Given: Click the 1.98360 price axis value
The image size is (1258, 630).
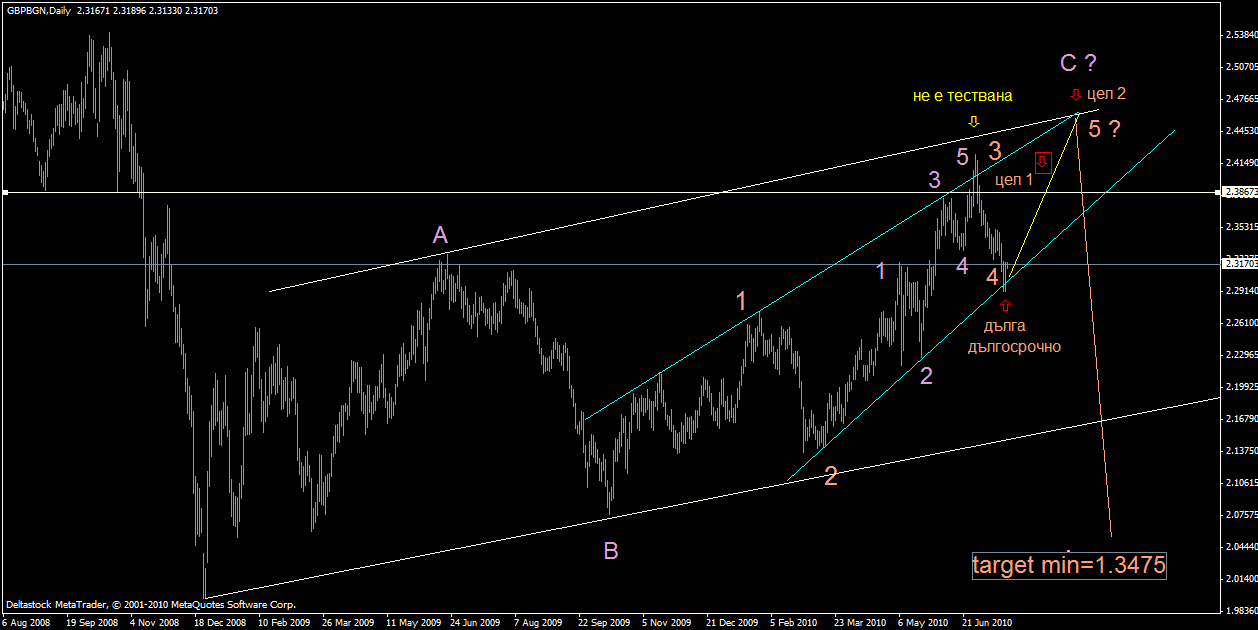Looking at the screenshot, I should point(1240,611).
